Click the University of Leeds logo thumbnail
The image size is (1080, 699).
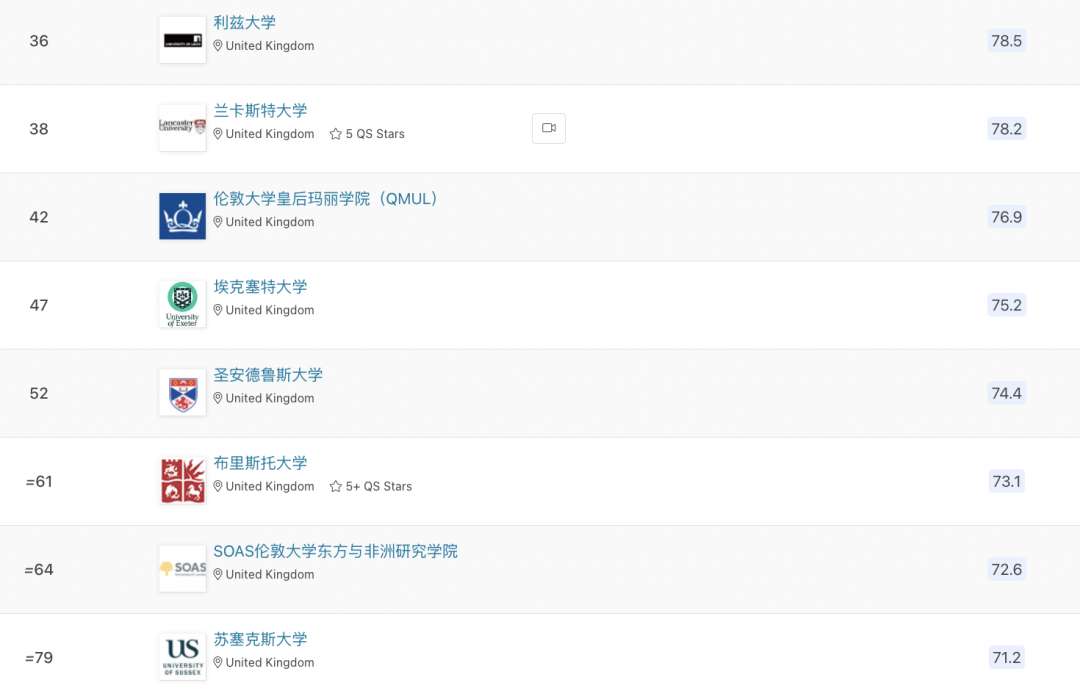click(x=183, y=40)
